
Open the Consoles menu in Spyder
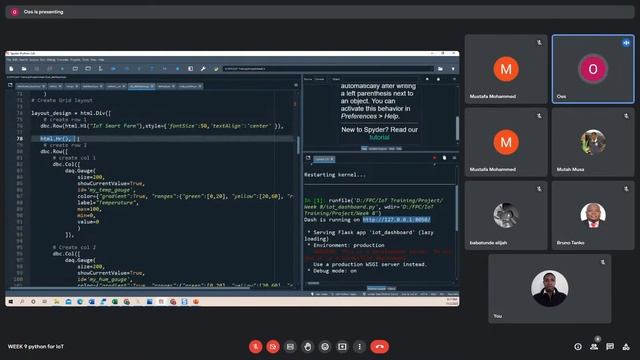tap(63, 60)
